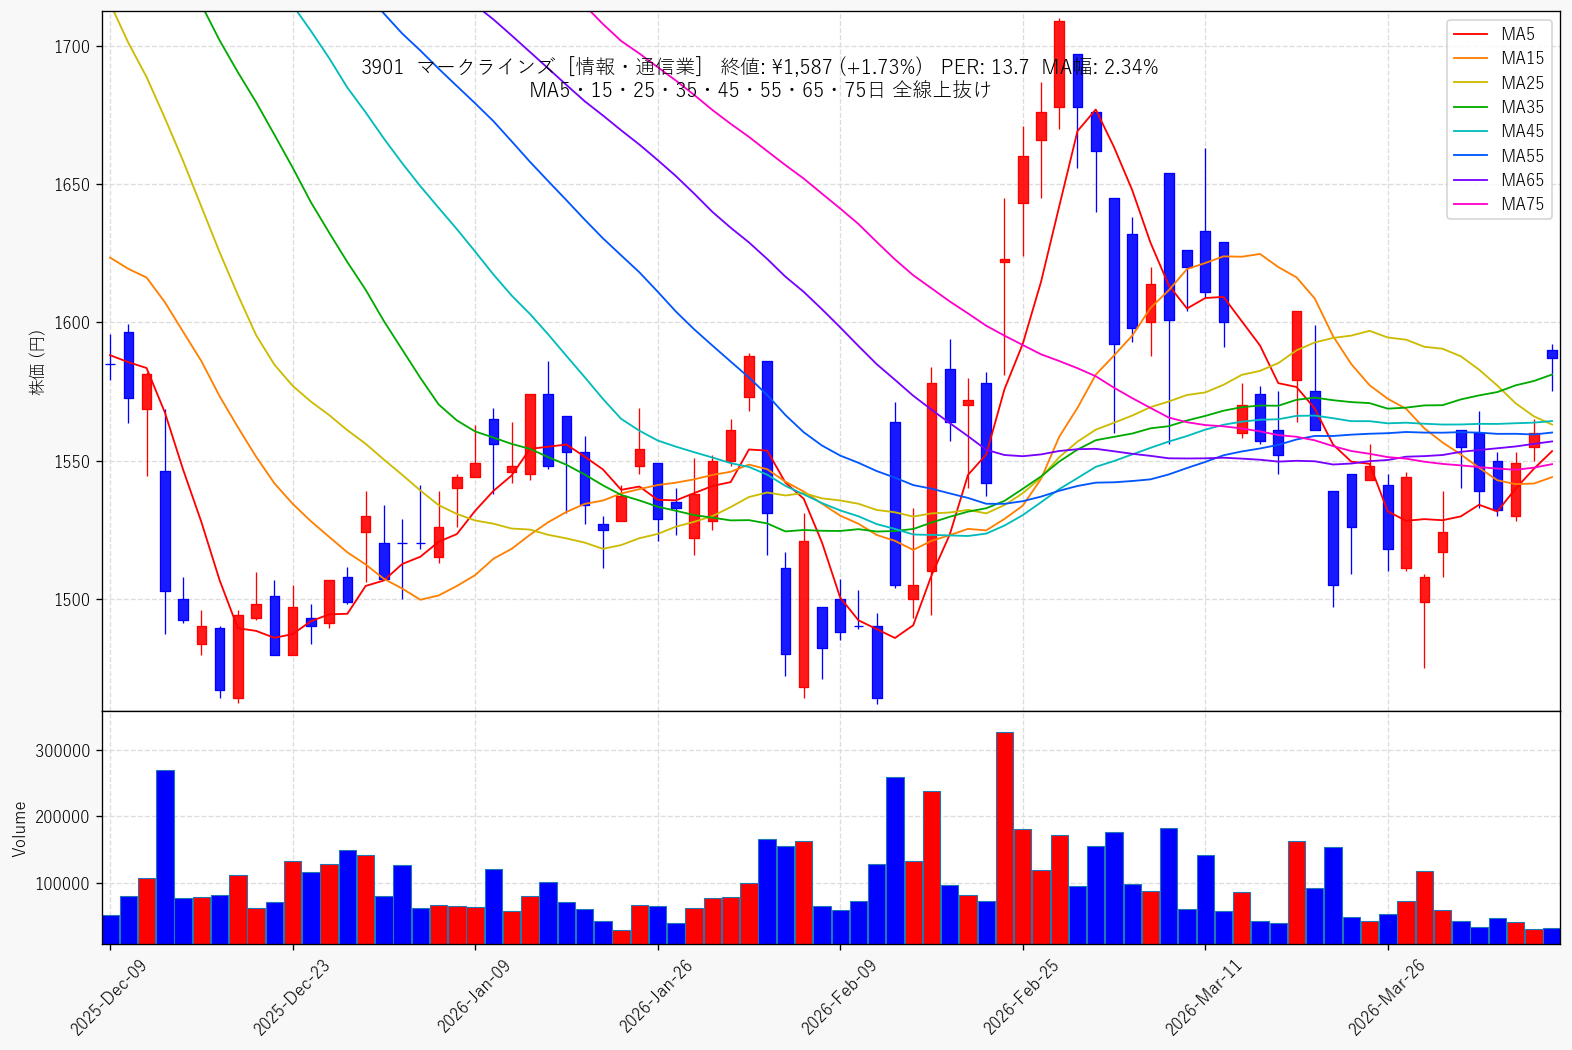Click the red MA5 legend line sample
This screenshot has width=1572, height=1050.
1472,35
